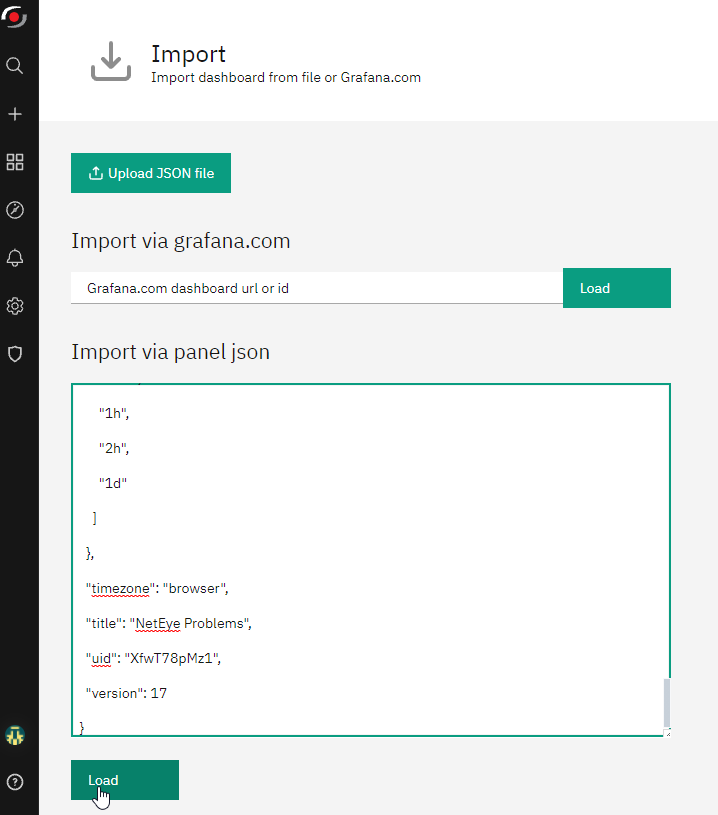Load the pasted panel json
The width and height of the screenshot is (718, 815).
[x=125, y=780]
